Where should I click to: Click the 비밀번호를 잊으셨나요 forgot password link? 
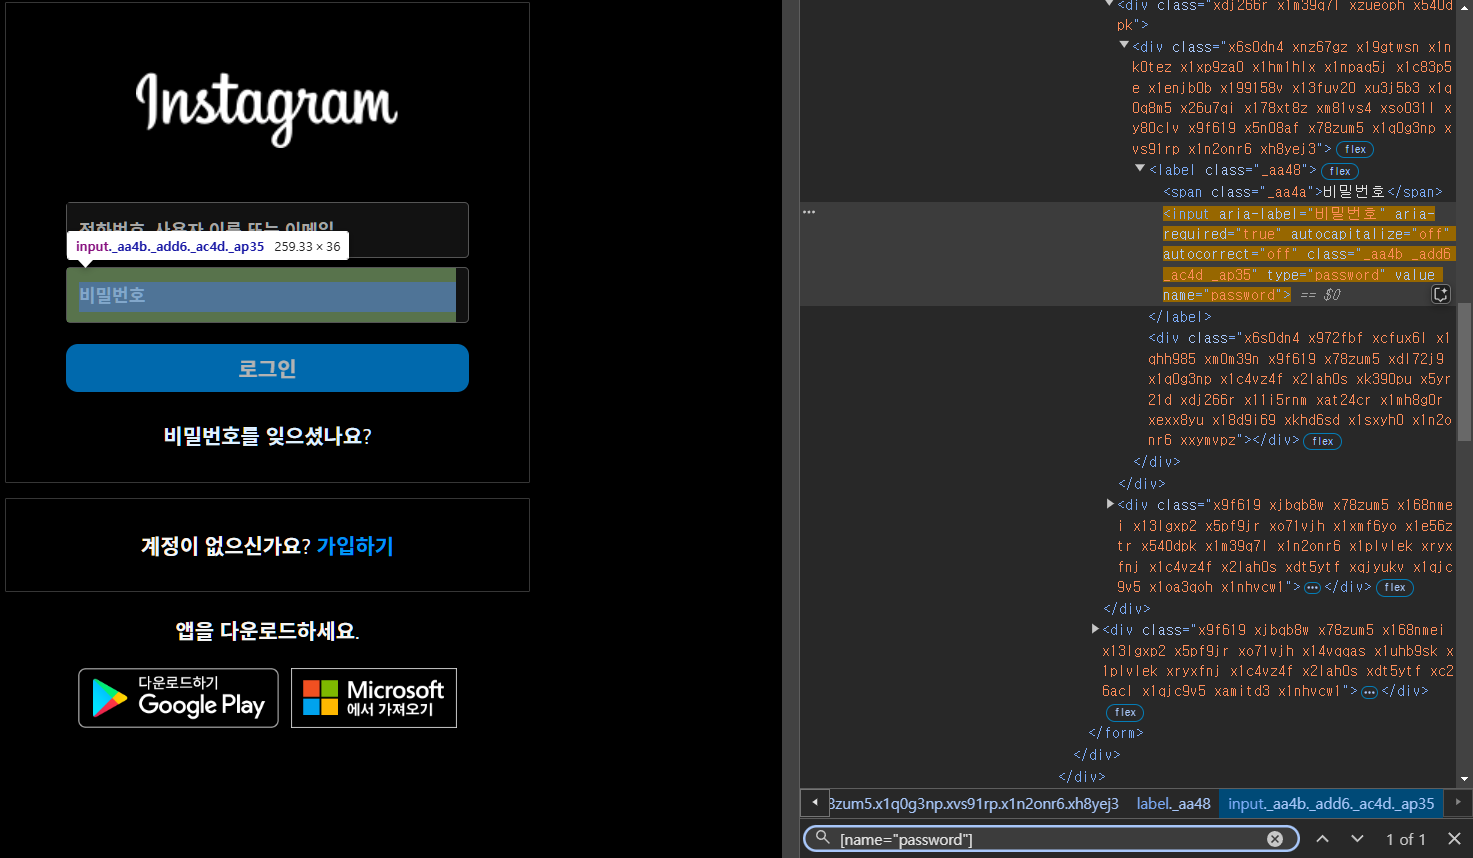click(x=267, y=436)
